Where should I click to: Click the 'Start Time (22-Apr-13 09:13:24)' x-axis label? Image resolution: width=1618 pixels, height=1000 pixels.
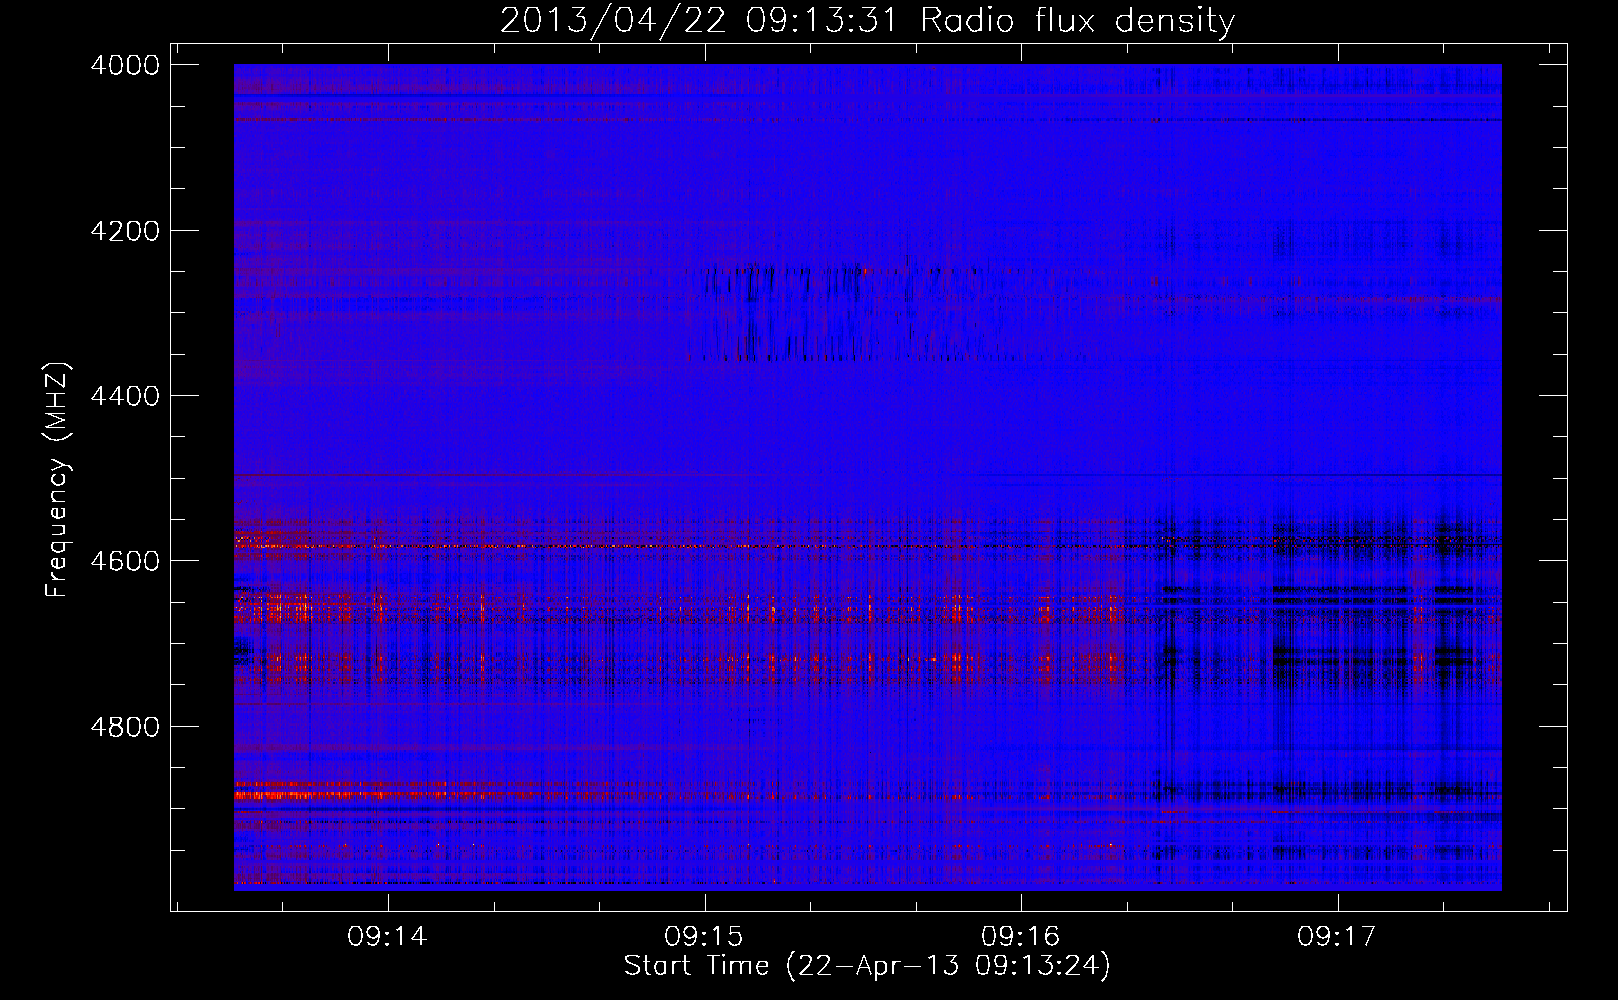point(867,966)
